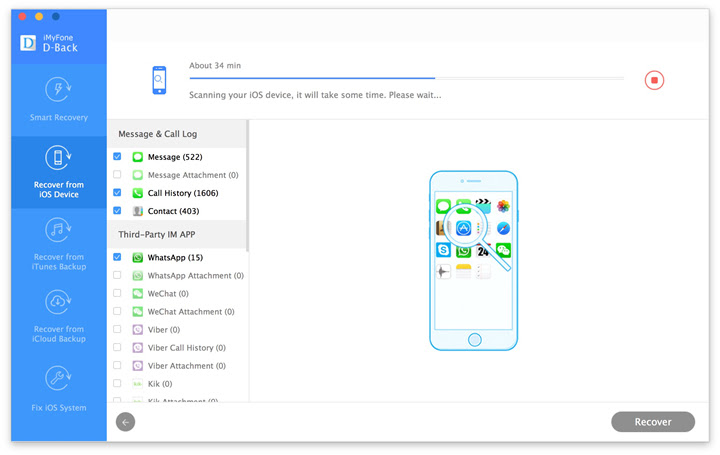Check the WeChat (0) checkbox

tap(117, 293)
